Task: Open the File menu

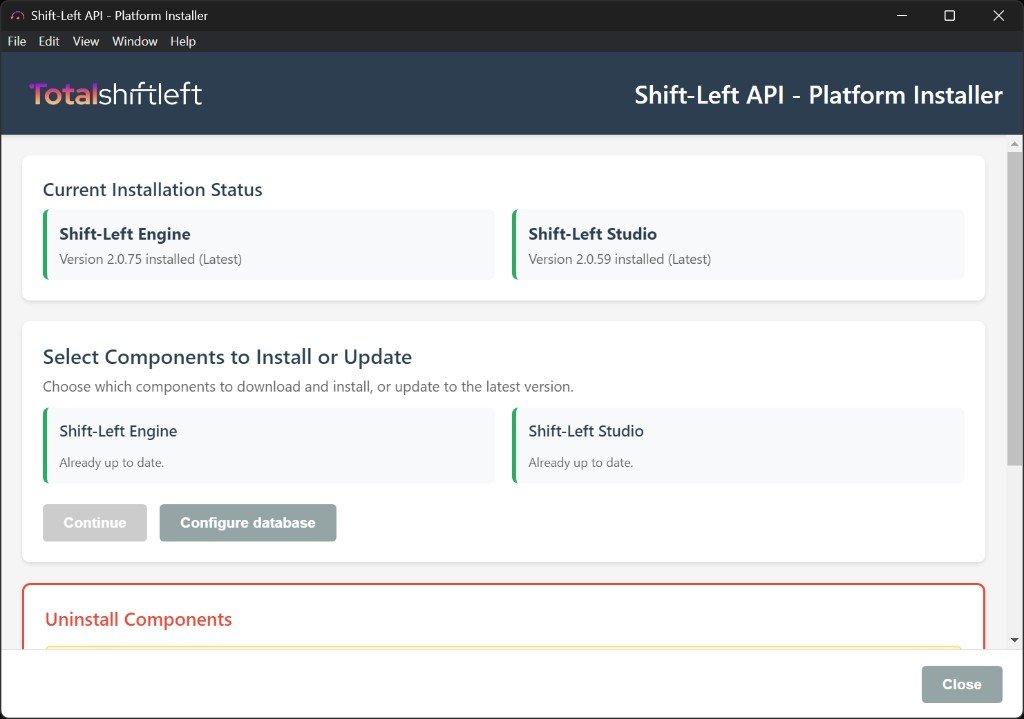Action: (16, 41)
